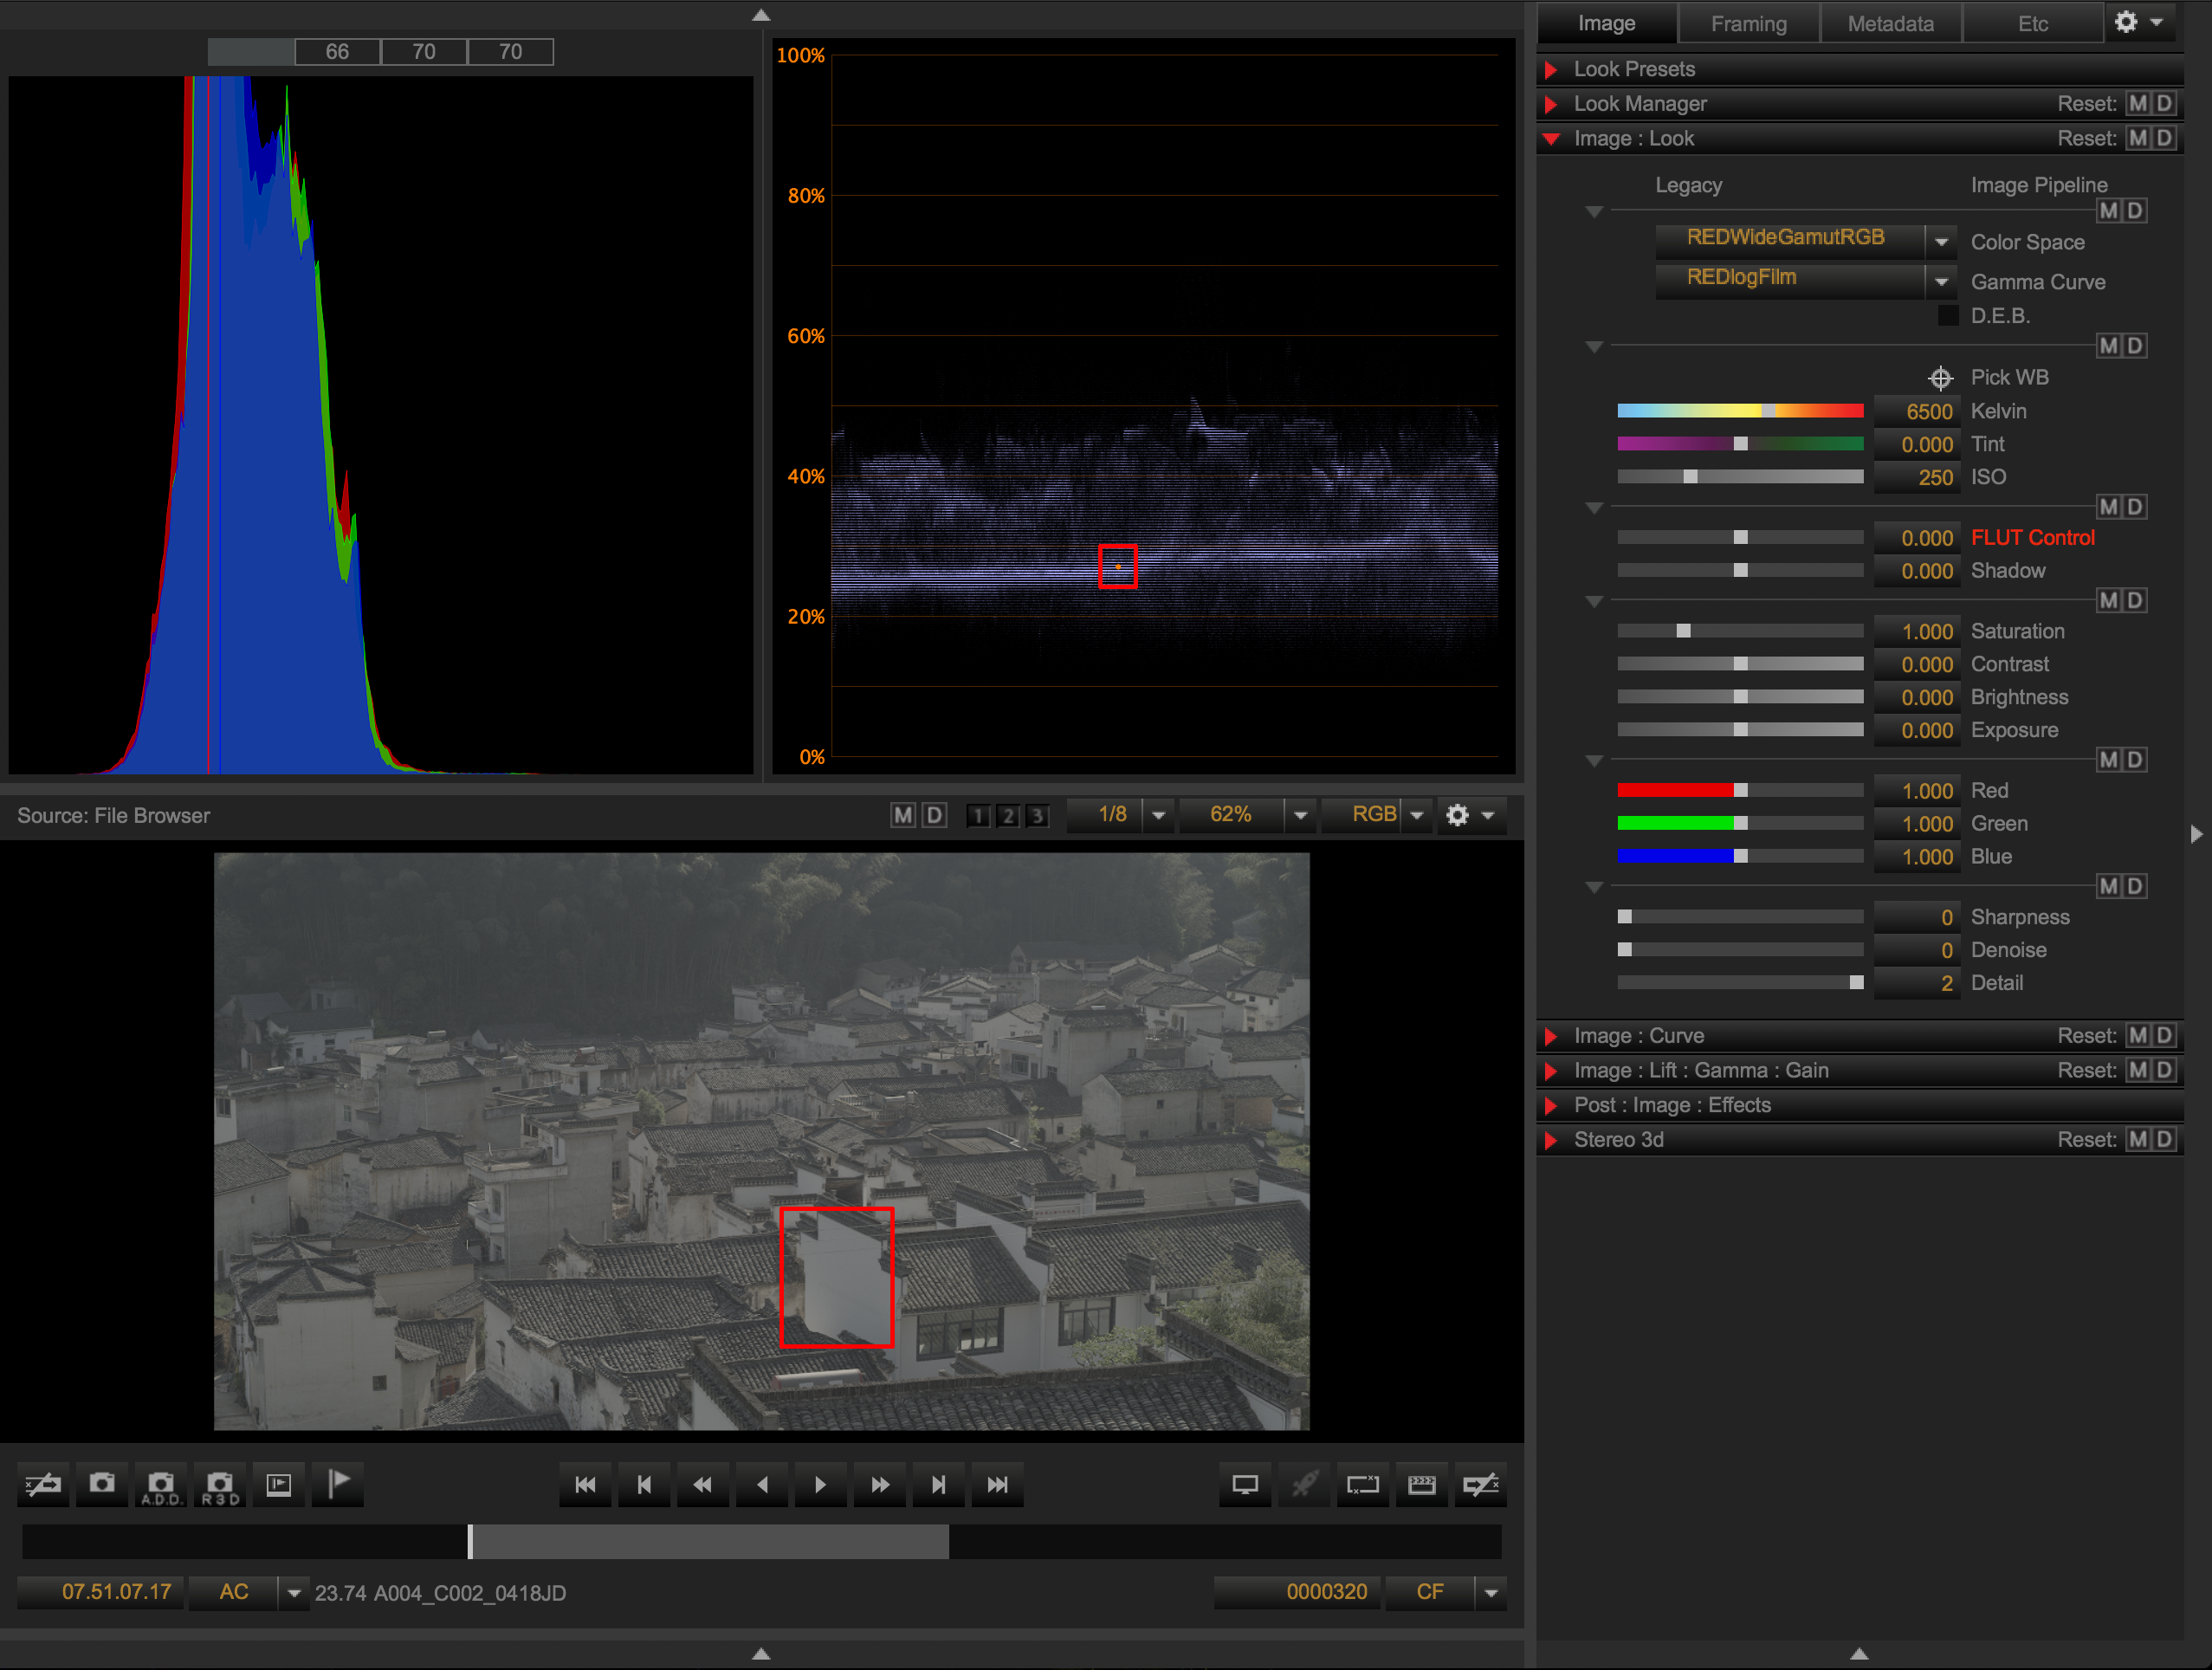This screenshot has width=2212, height=1670.
Task: Click the marker flag icon
Action: click(338, 1484)
